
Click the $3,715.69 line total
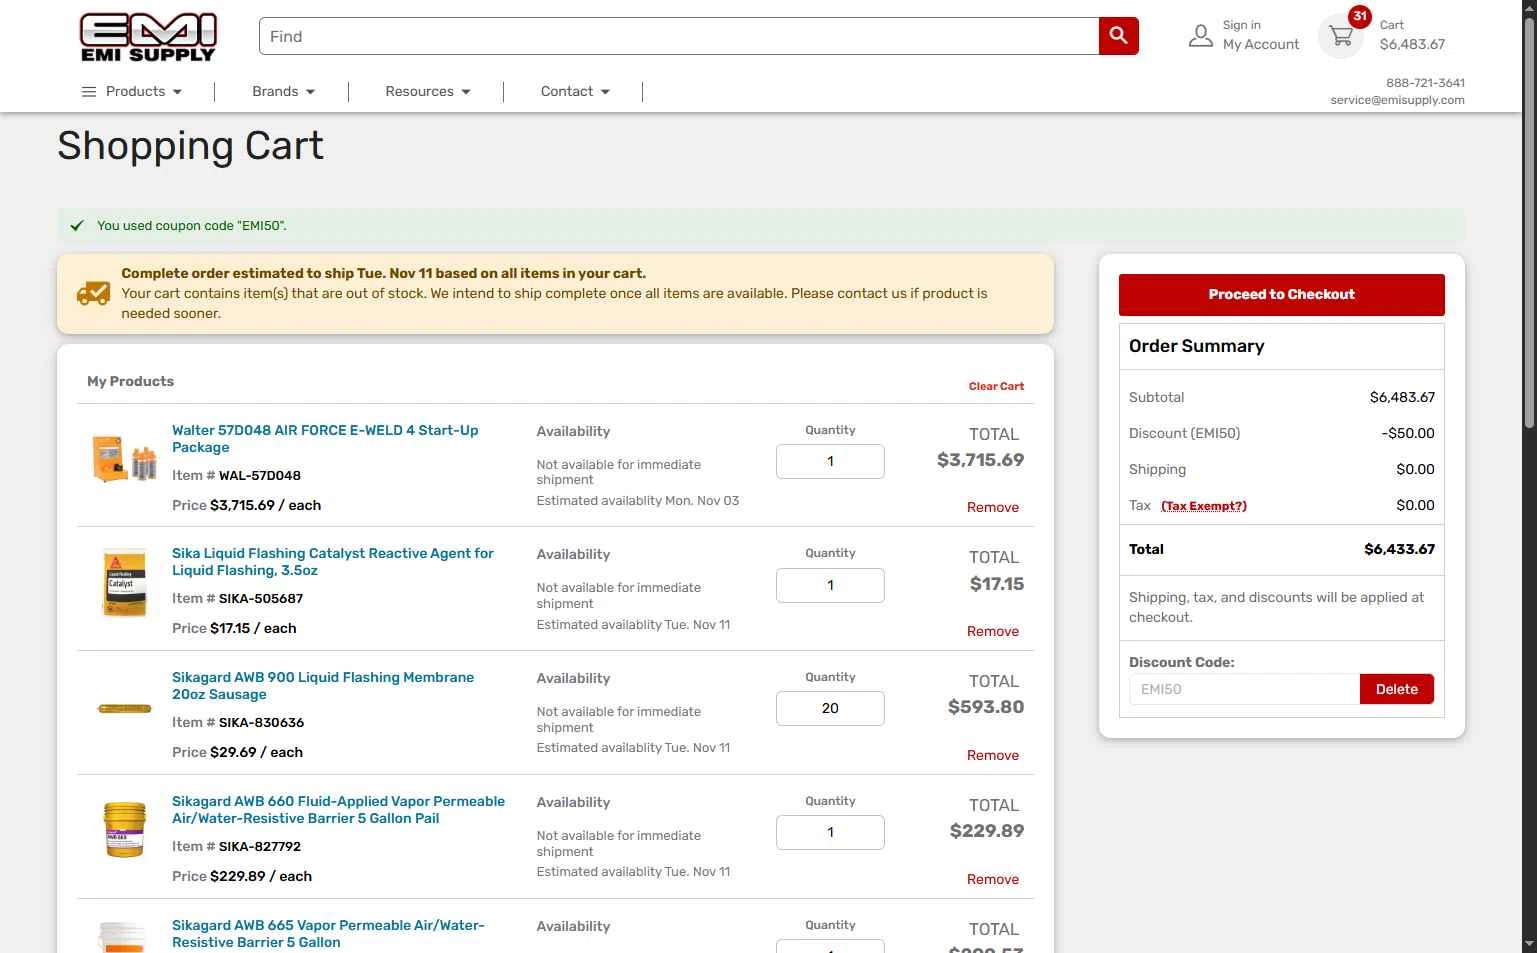pyautogui.click(x=980, y=460)
